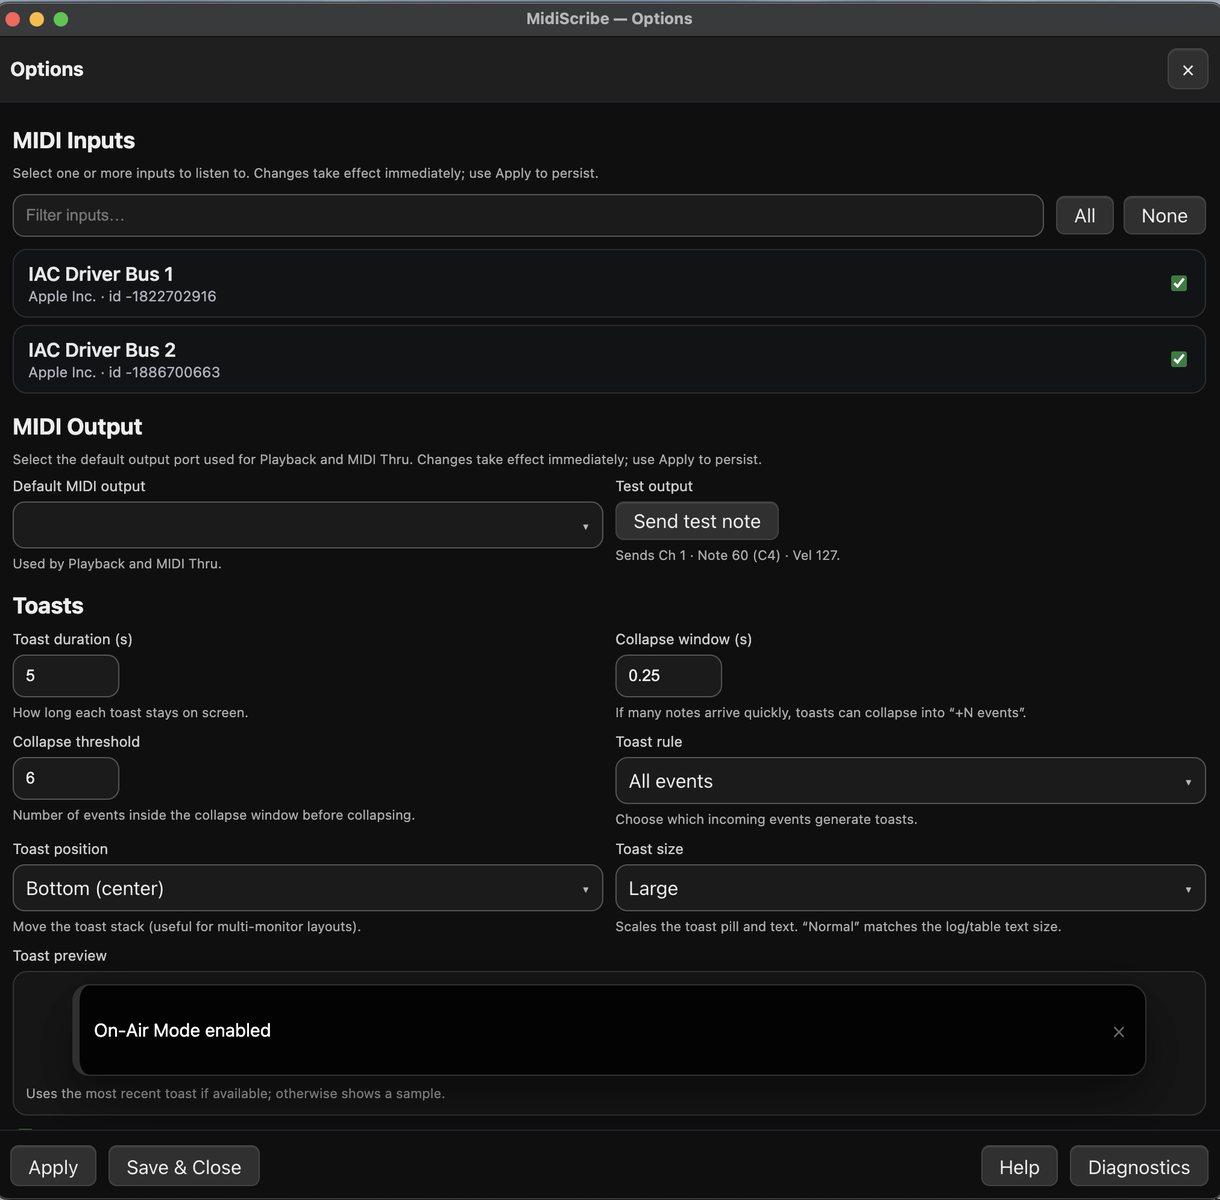Click id -1886700663 text

(164, 372)
